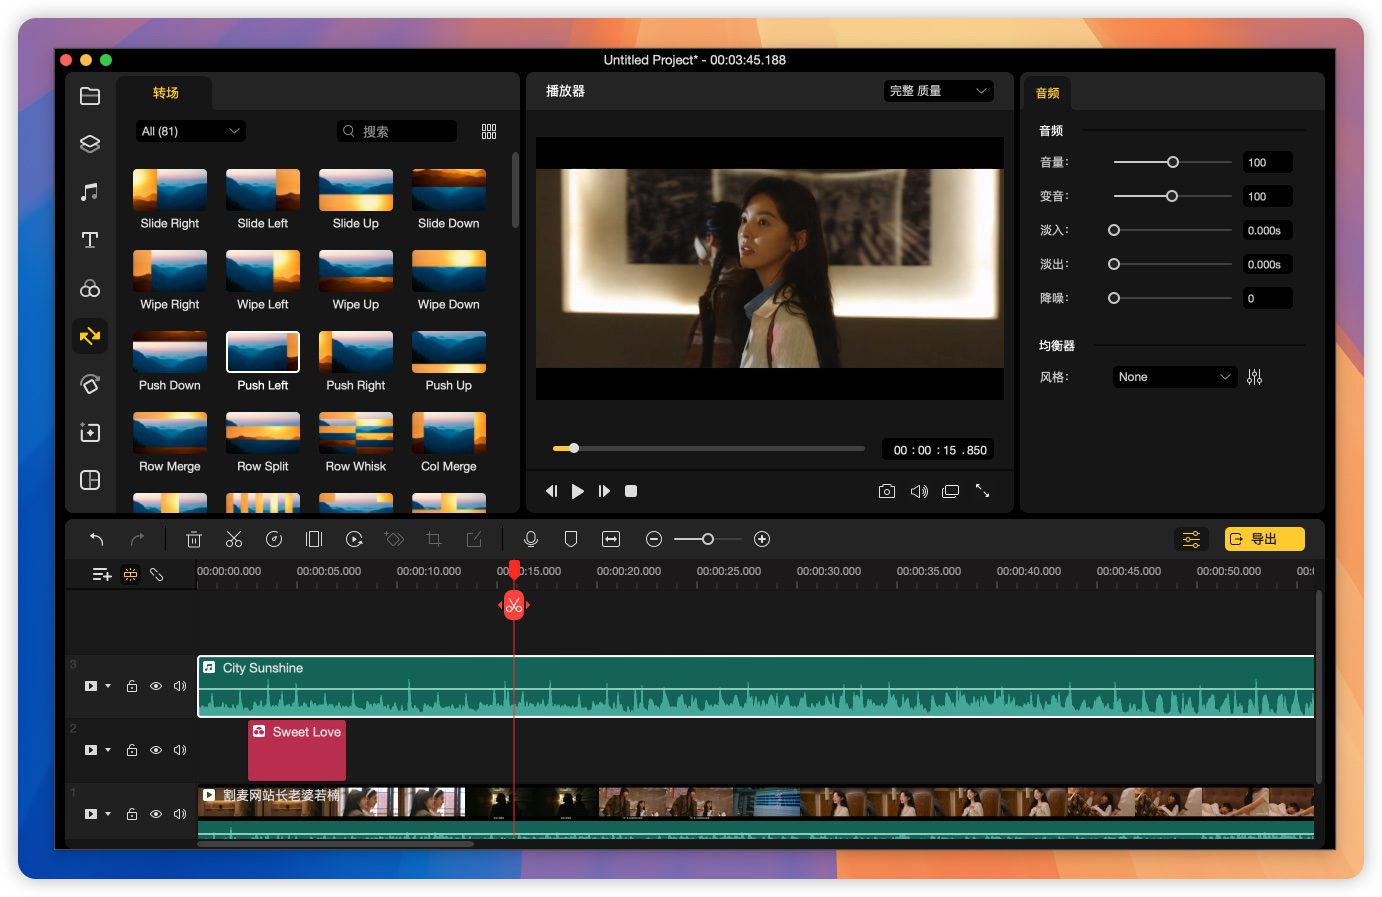
Task: Open the audio music library sidebar icon
Action: click(x=90, y=192)
